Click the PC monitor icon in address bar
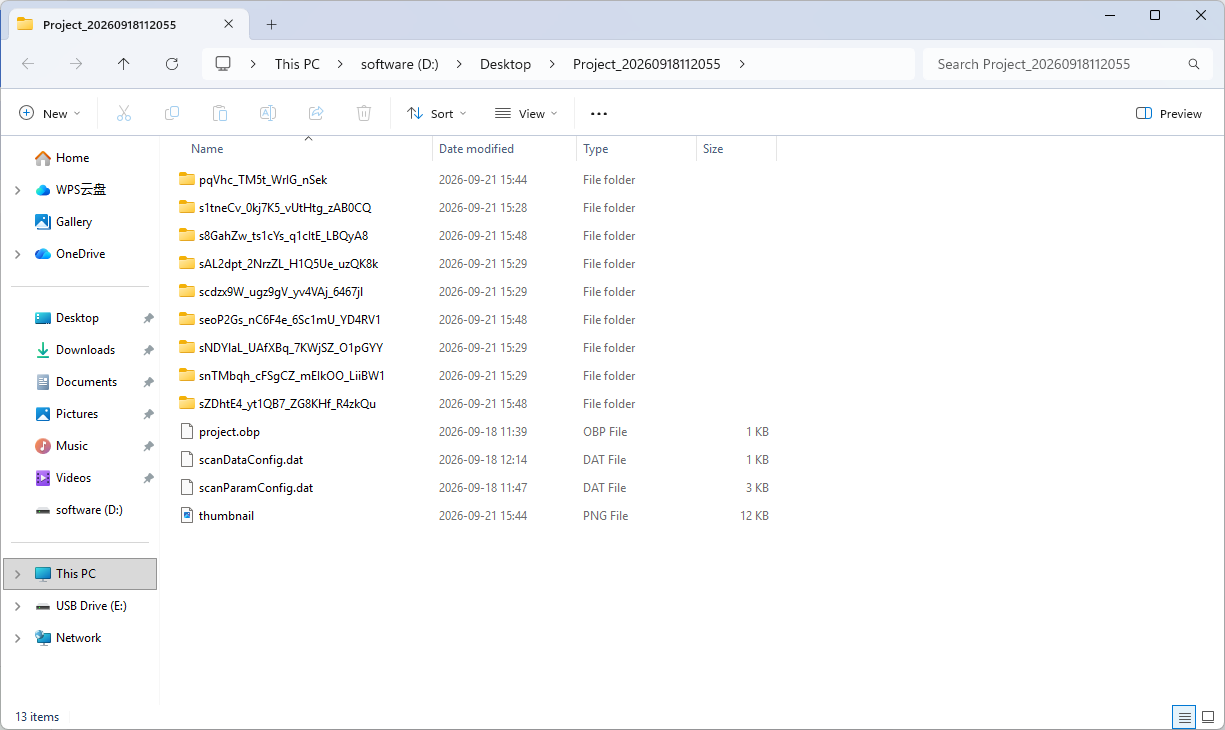Screen dimensions: 1225x730 [x=223, y=64]
